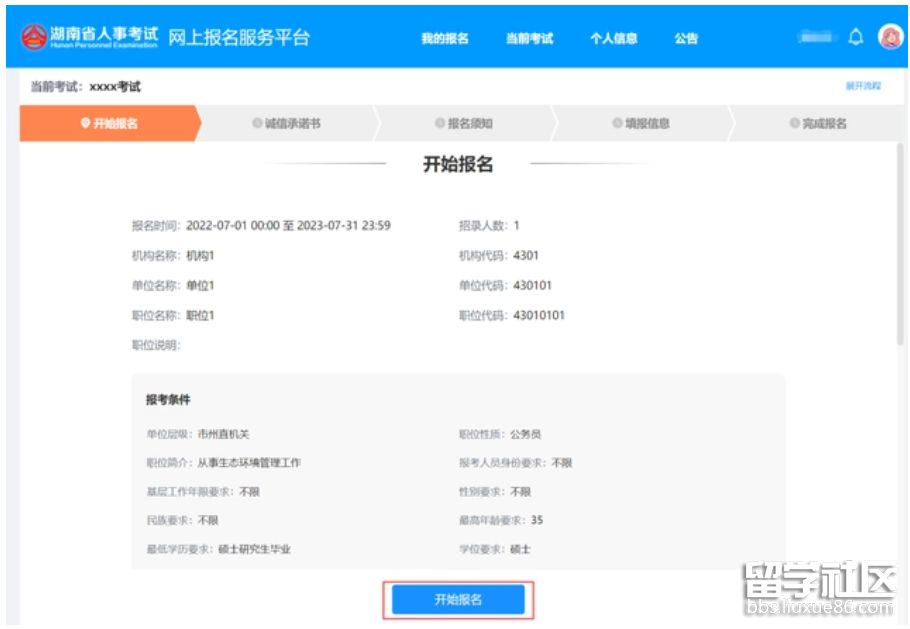Click the circle icon beside 报名须知

pos(440,124)
